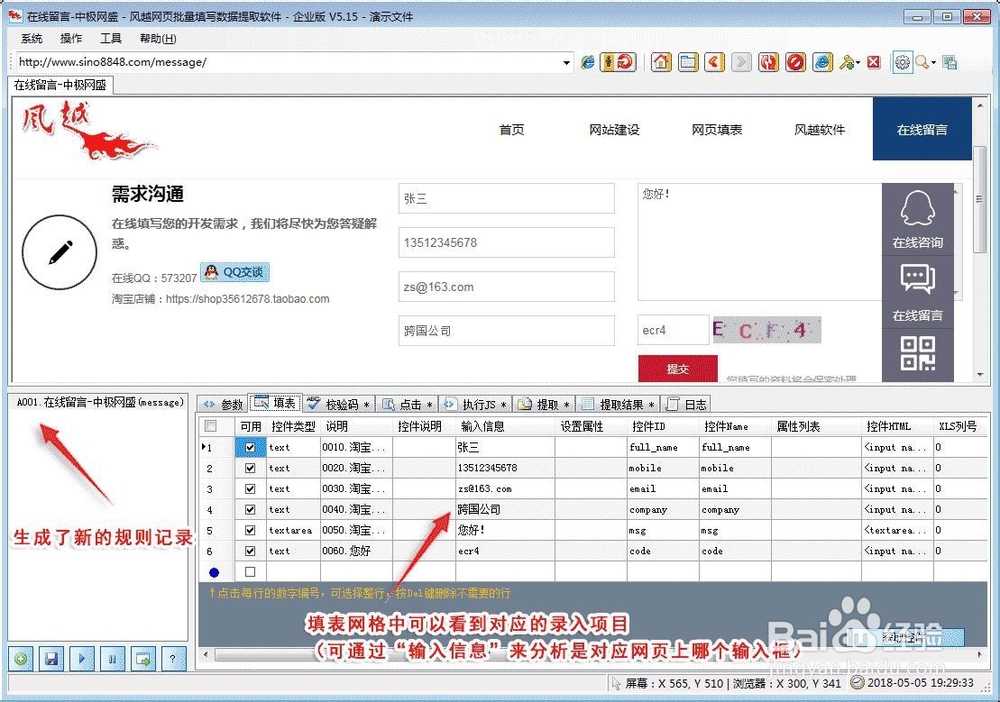Uncheck 可用 for the zs@163.com row
The width and height of the screenshot is (1000, 702).
click(250, 489)
